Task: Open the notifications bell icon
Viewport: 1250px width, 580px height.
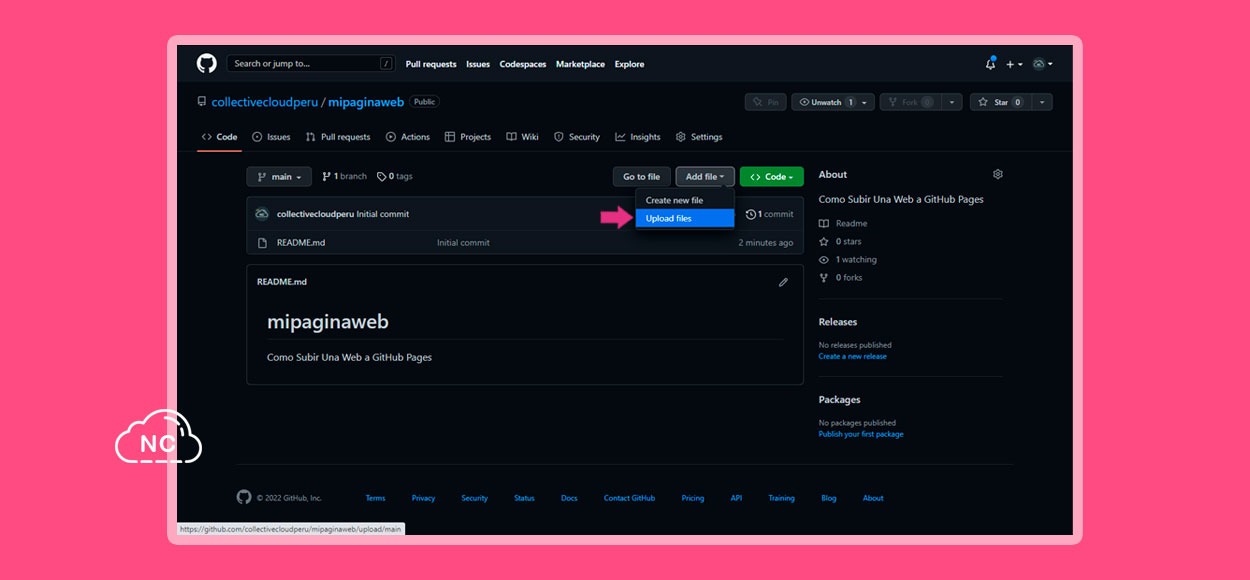Action: (990, 63)
